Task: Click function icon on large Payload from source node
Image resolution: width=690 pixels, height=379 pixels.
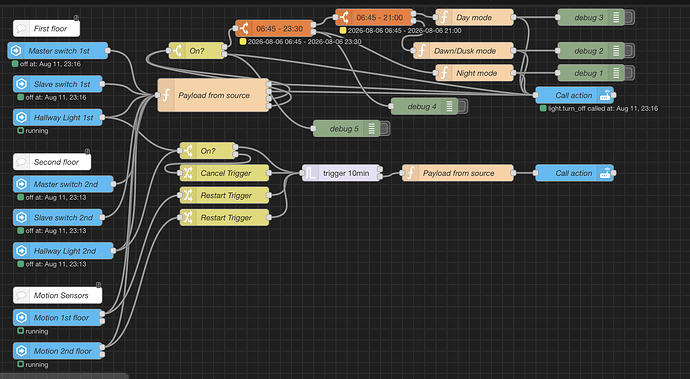Action: coord(166,95)
